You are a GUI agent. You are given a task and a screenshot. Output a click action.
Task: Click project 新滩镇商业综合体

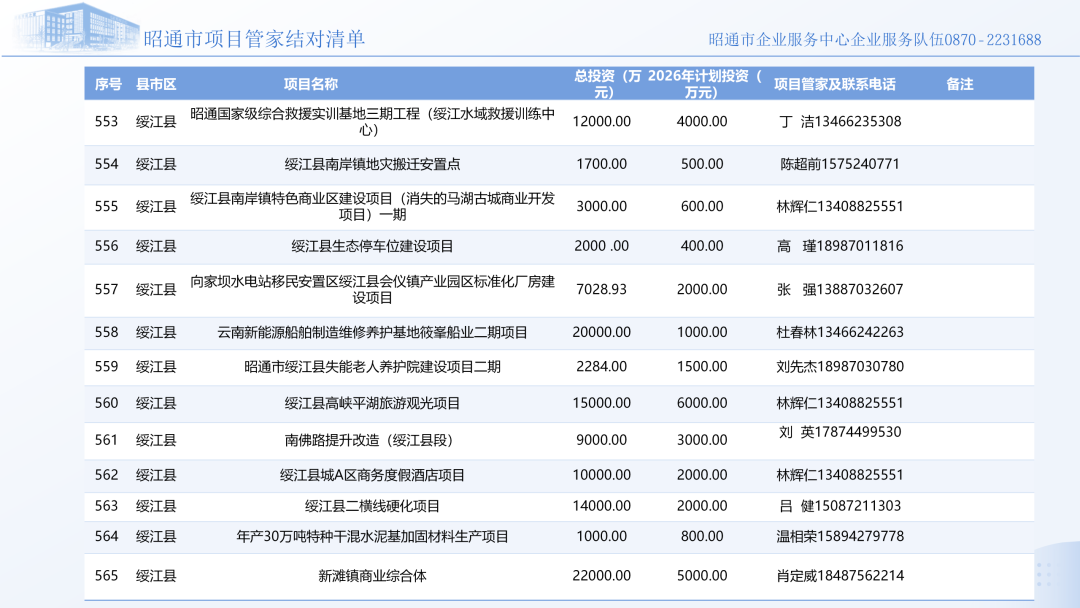373,576
